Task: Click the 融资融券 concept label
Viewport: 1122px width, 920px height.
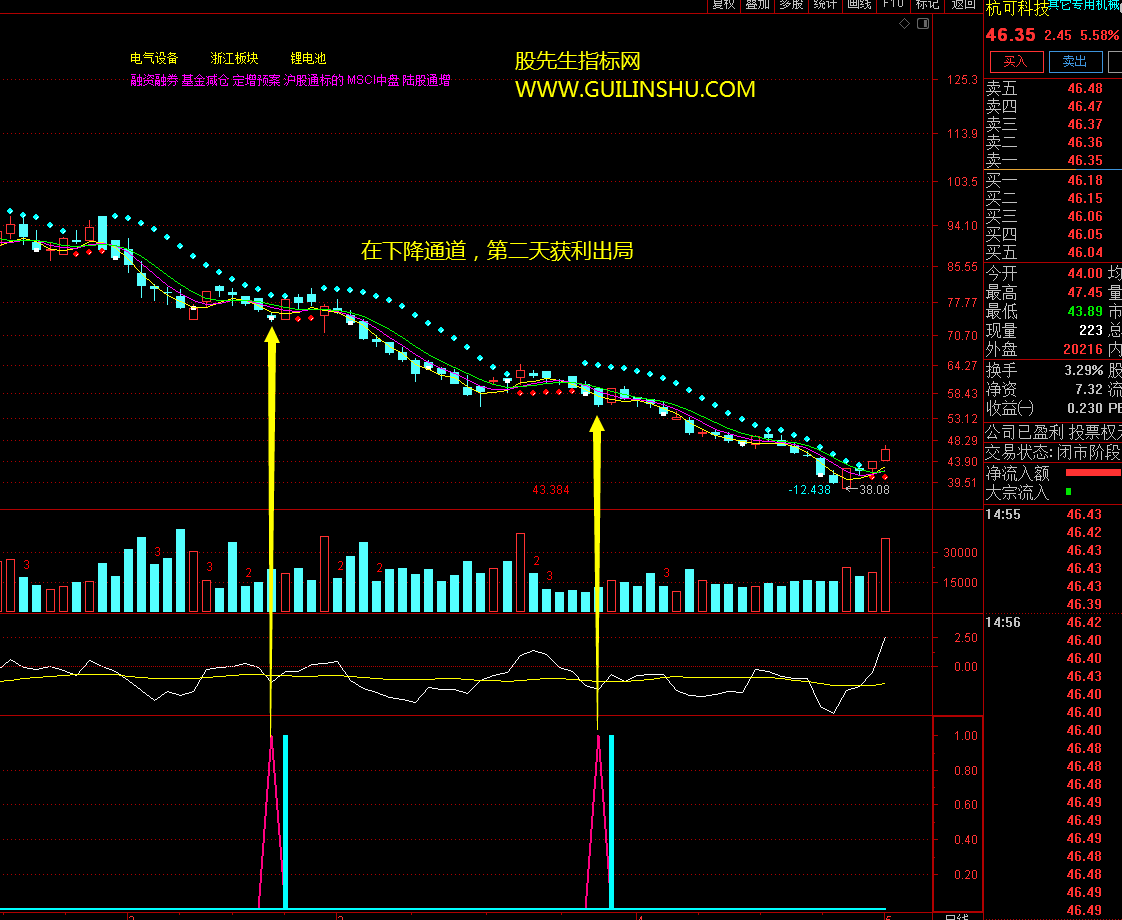Action: [x=154, y=81]
